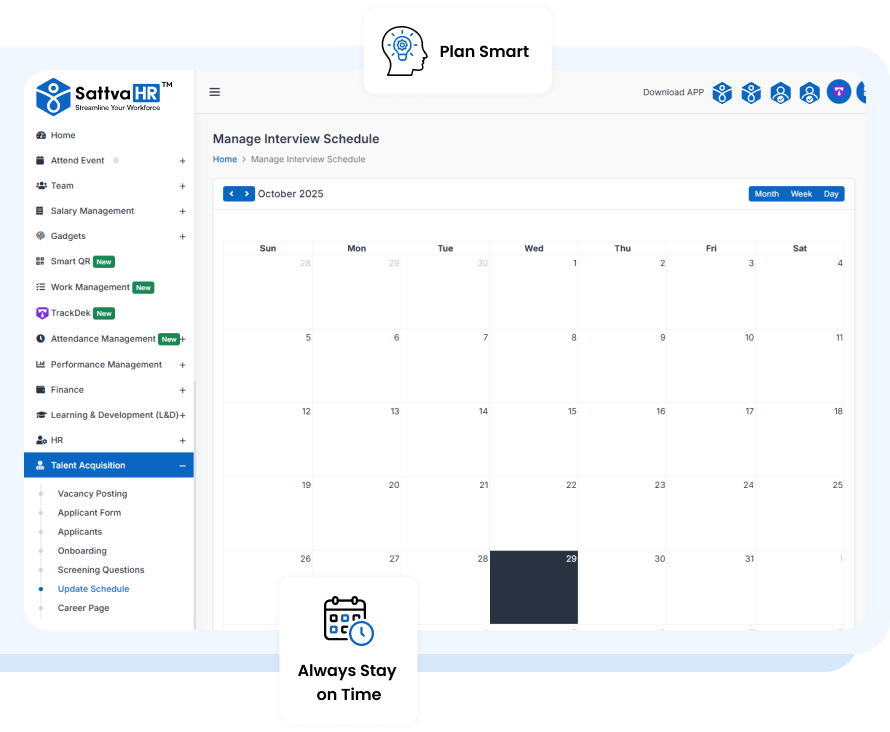Go to previous month in calendar
Viewport: 890px width, 732px height.
pyautogui.click(x=231, y=194)
